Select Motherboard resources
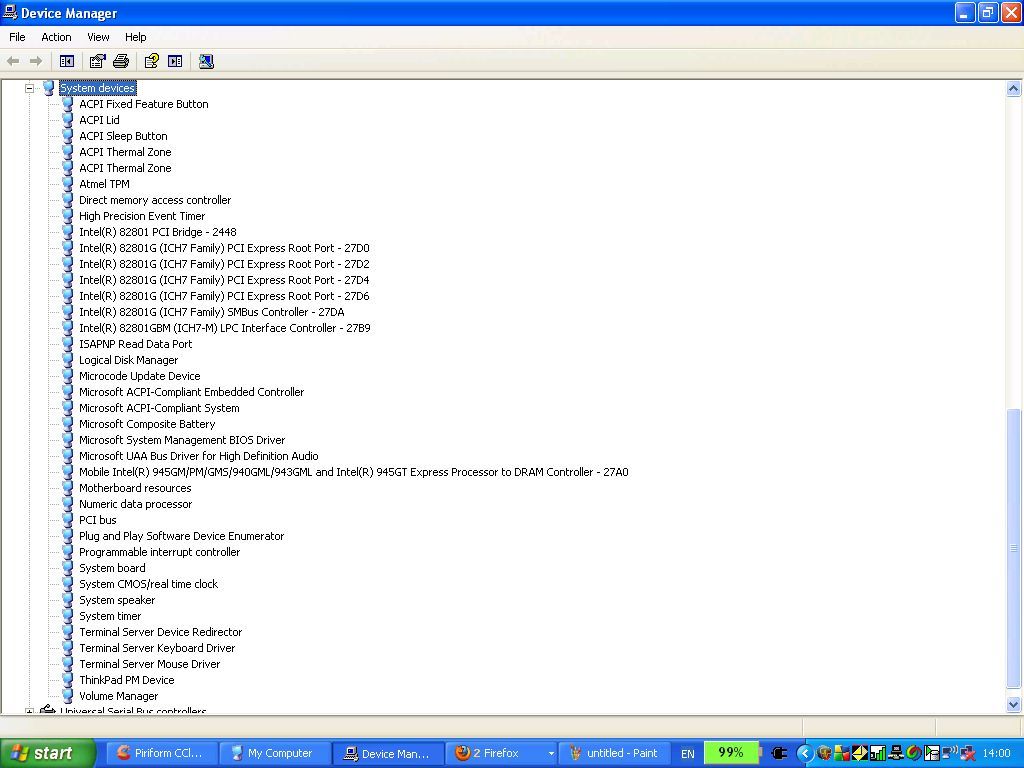Screen dimensions: 1024x768 pyautogui.click(x=135, y=488)
